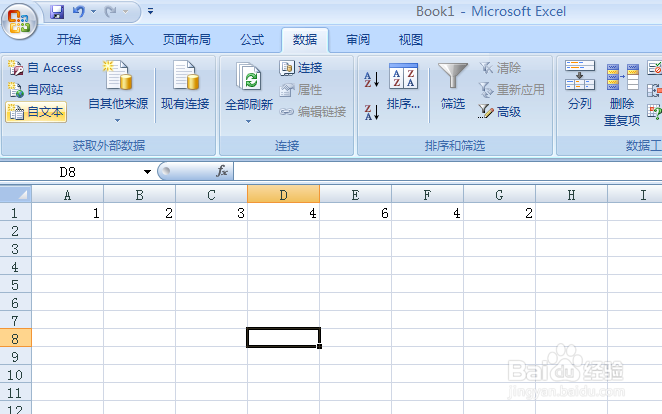Screen dimensions: 662x414
Task: Select column F header
Action: click(427, 195)
